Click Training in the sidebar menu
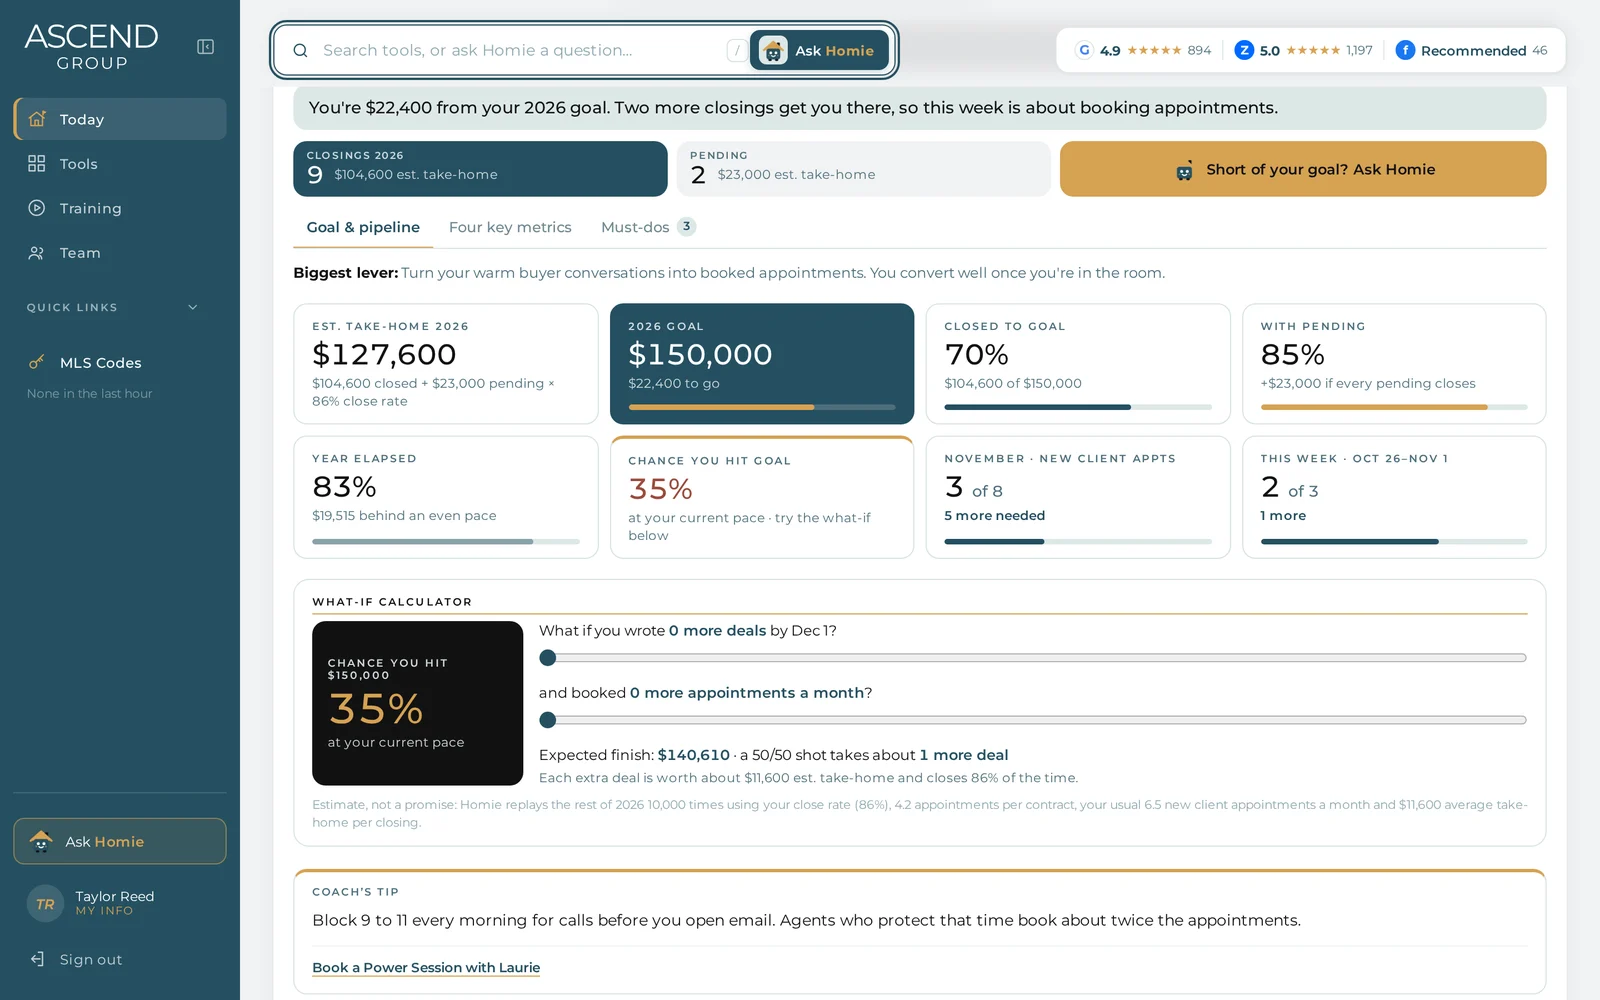 click(120, 208)
